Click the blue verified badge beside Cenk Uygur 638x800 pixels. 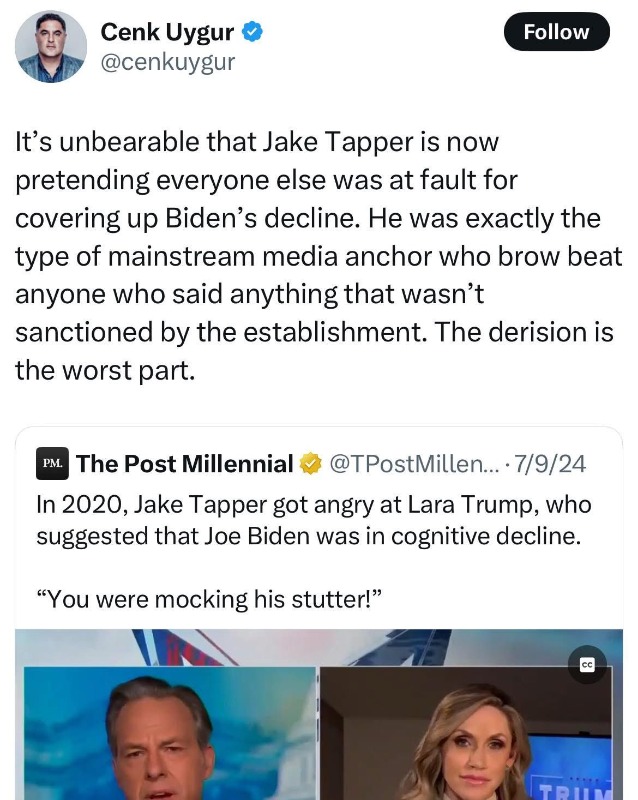[254, 32]
